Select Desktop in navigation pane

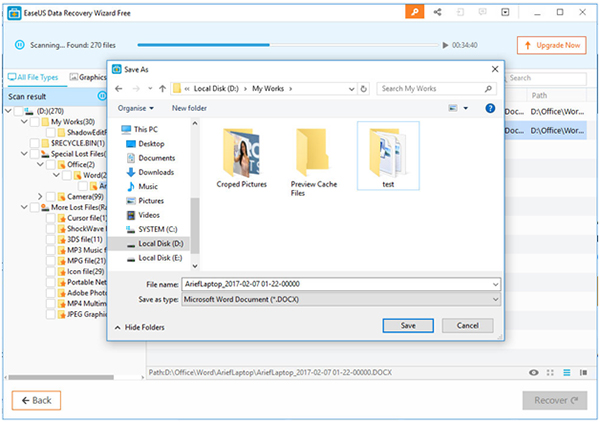pyautogui.click(x=145, y=144)
